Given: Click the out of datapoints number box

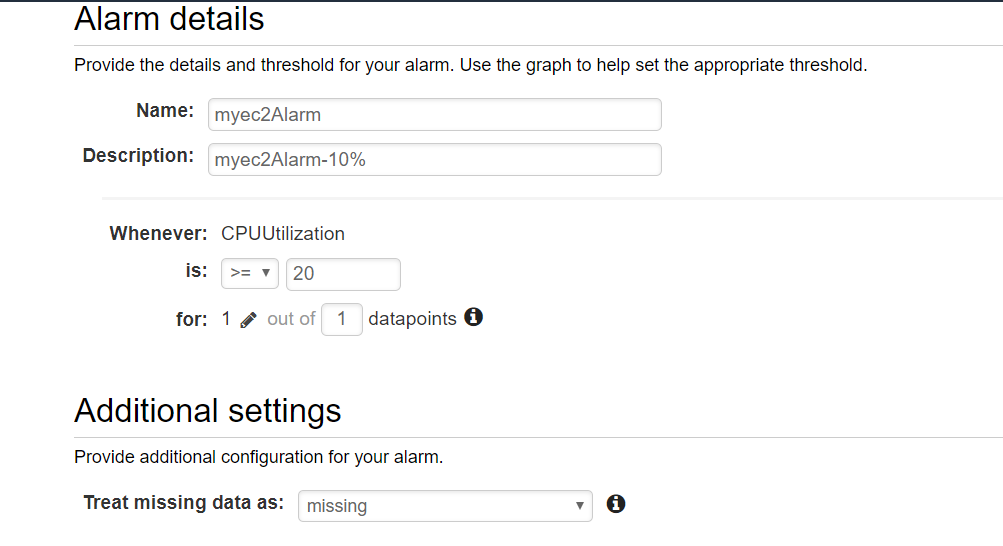Looking at the screenshot, I should (x=342, y=319).
